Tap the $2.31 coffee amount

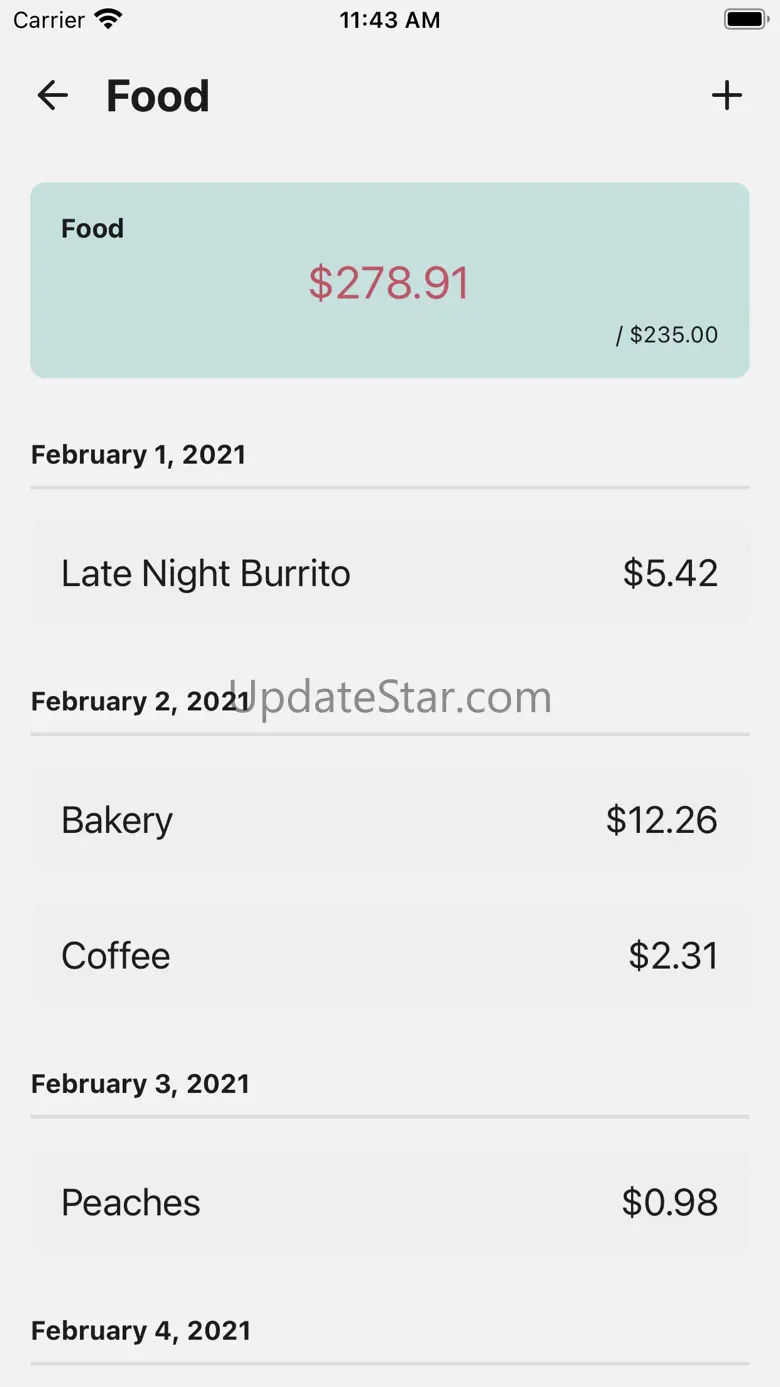tap(673, 956)
